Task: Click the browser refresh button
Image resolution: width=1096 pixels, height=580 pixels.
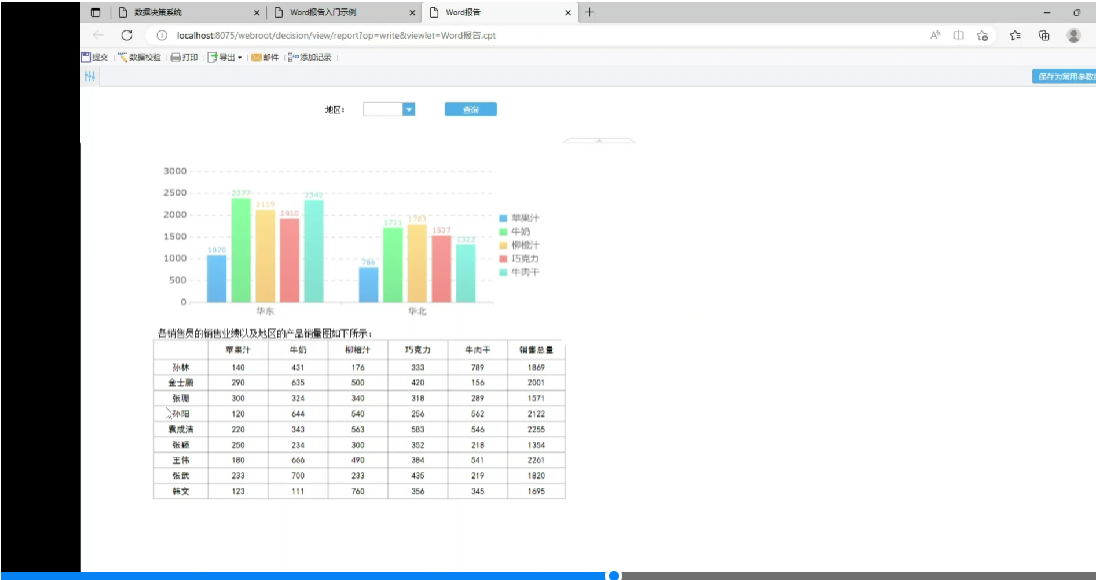Action: [x=127, y=35]
